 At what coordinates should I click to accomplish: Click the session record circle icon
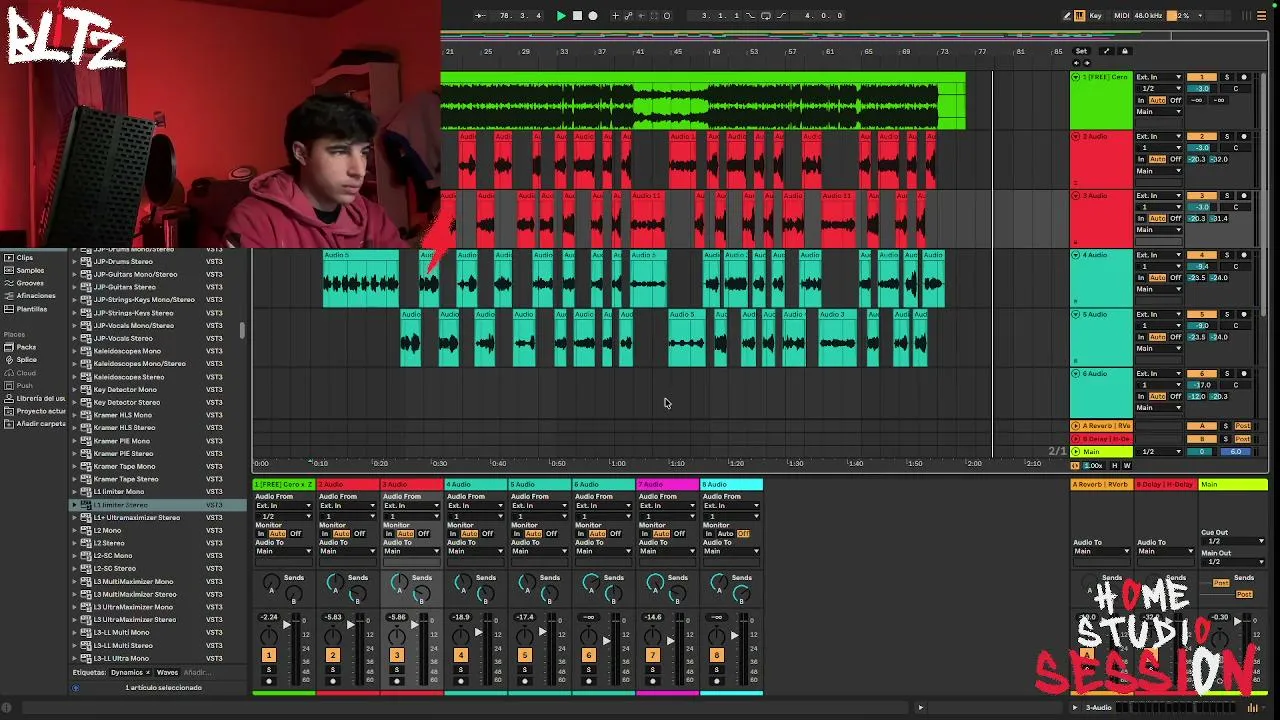click(x=667, y=16)
